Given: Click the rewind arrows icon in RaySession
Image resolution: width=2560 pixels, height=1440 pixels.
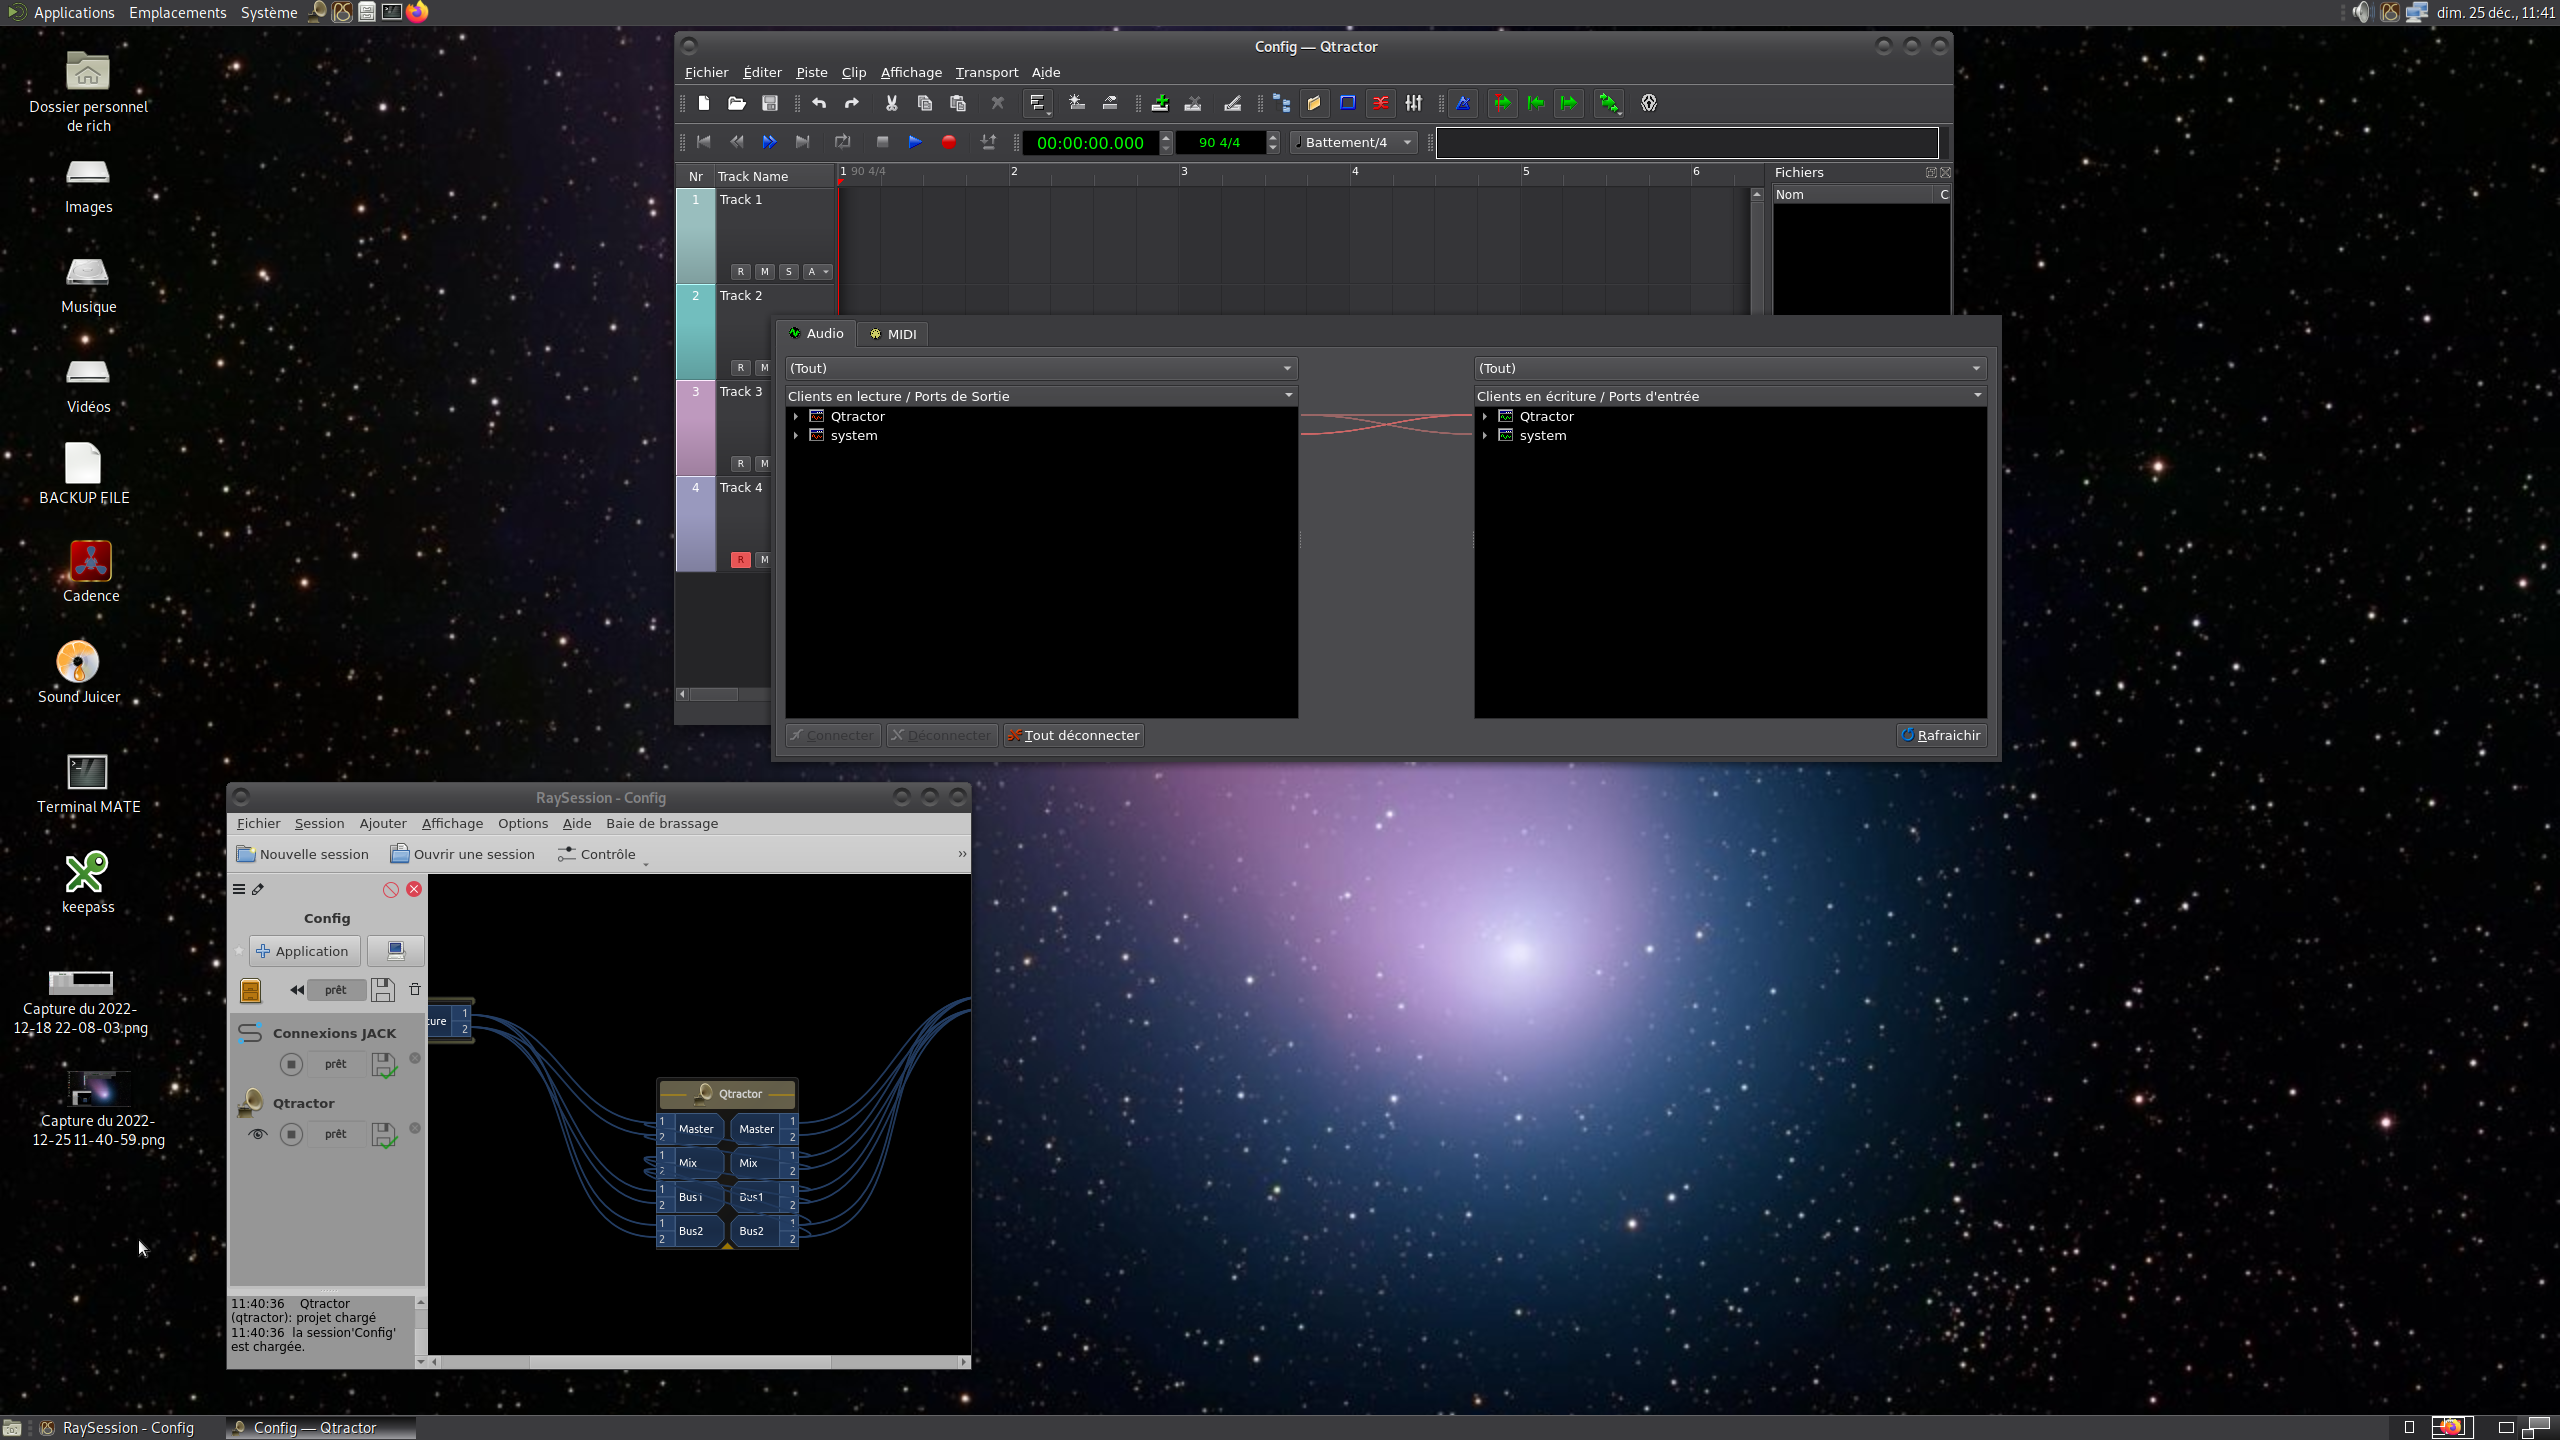Looking at the screenshot, I should (296, 990).
